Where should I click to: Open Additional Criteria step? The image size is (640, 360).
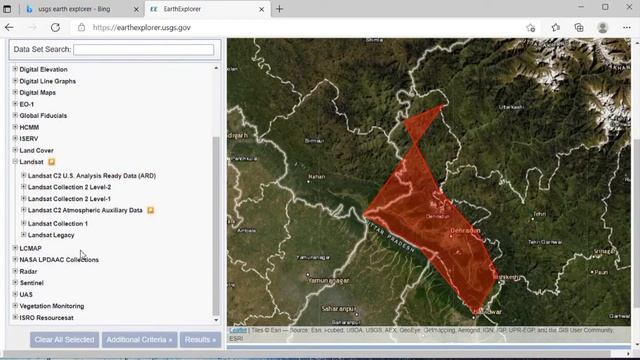(139, 340)
